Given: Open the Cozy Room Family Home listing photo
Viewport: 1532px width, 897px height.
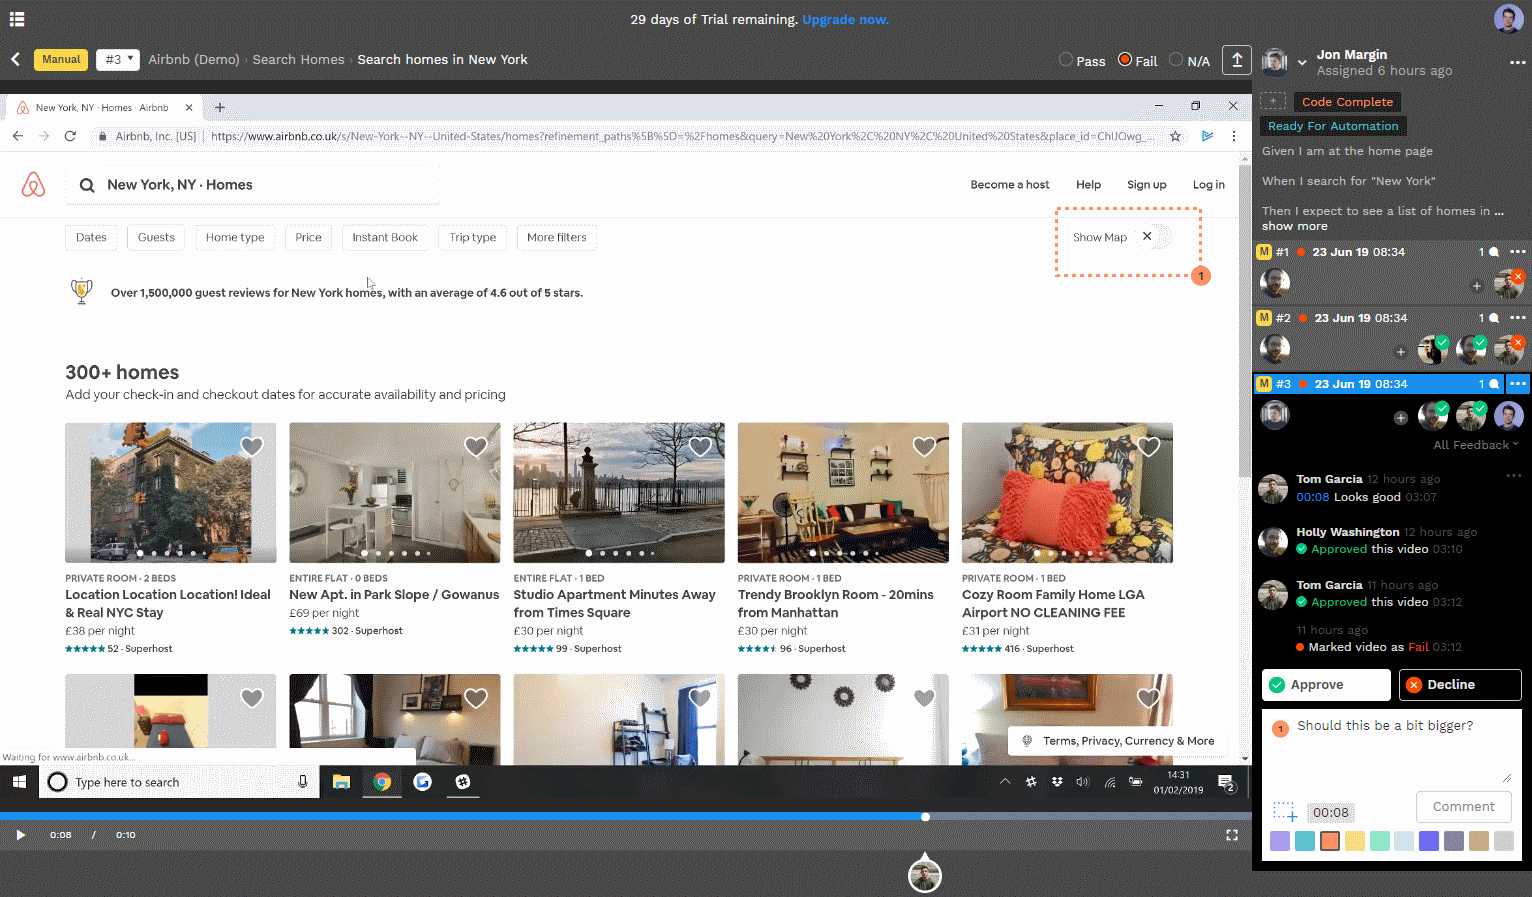Looking at the screenshot, I should point(1067,493).
